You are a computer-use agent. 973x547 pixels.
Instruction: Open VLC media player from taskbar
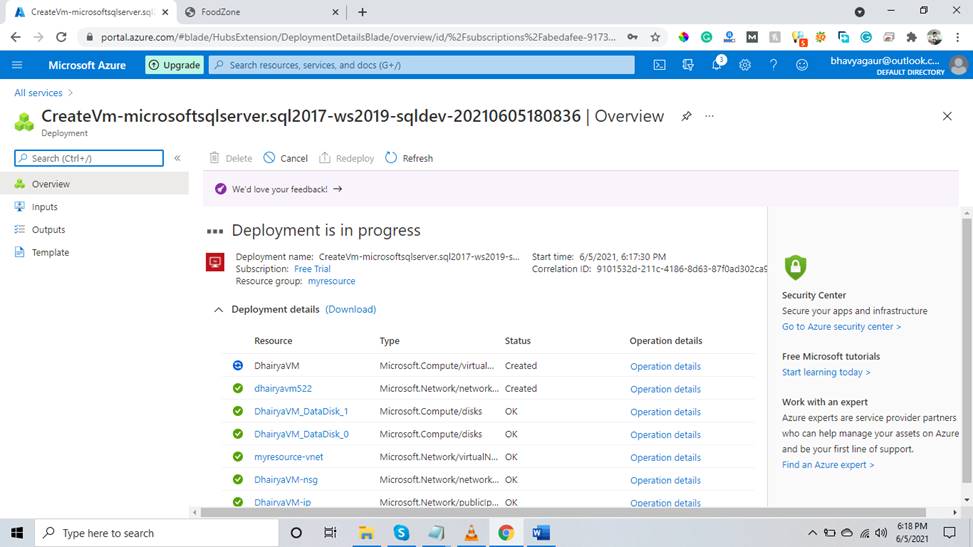tap(471, 533)
